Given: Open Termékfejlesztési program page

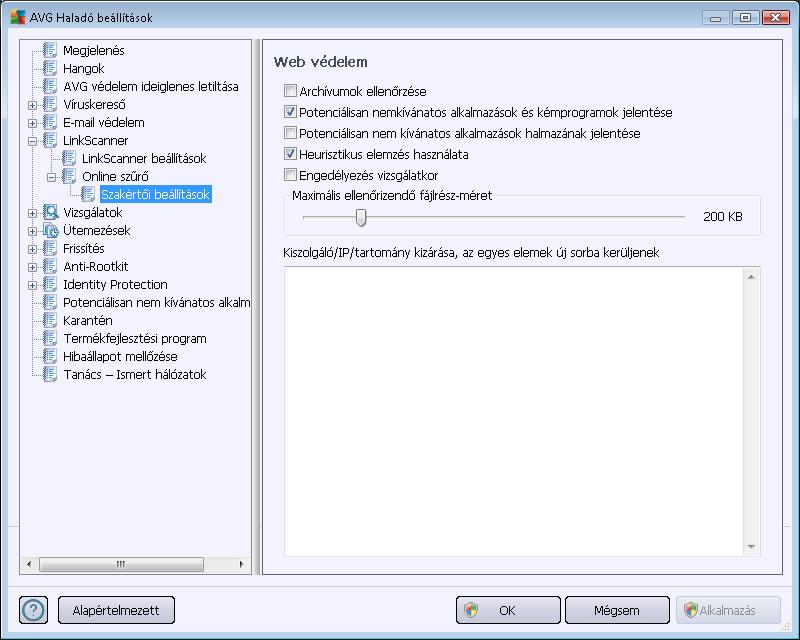Looking at the screenshot, I should 135,338.
